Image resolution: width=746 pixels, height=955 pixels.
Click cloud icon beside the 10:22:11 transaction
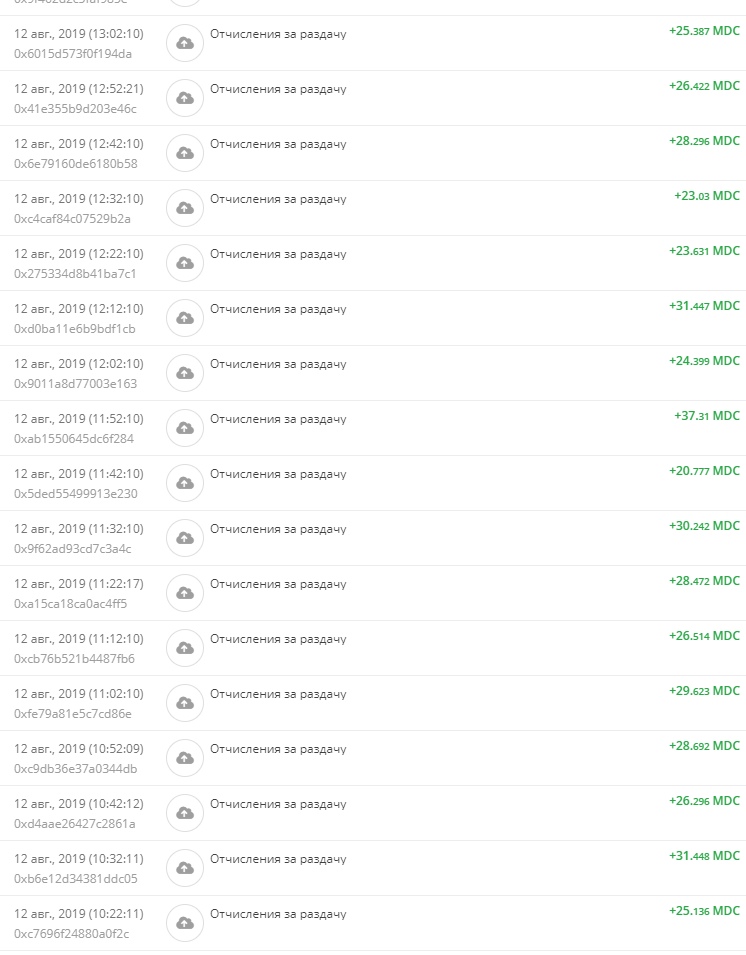[x=185, y=923]
